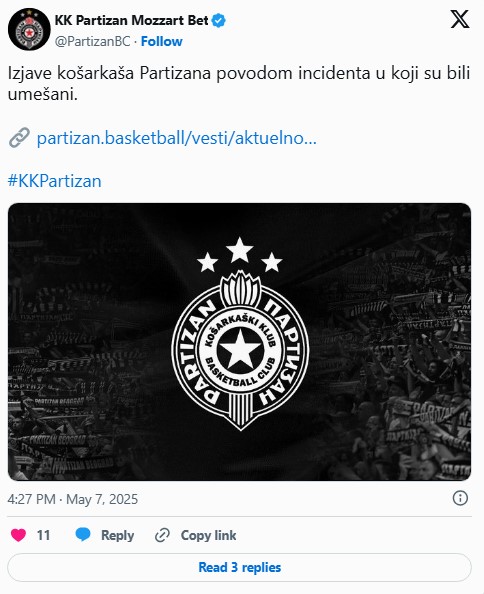Select the Copy link text

[208, 535]
